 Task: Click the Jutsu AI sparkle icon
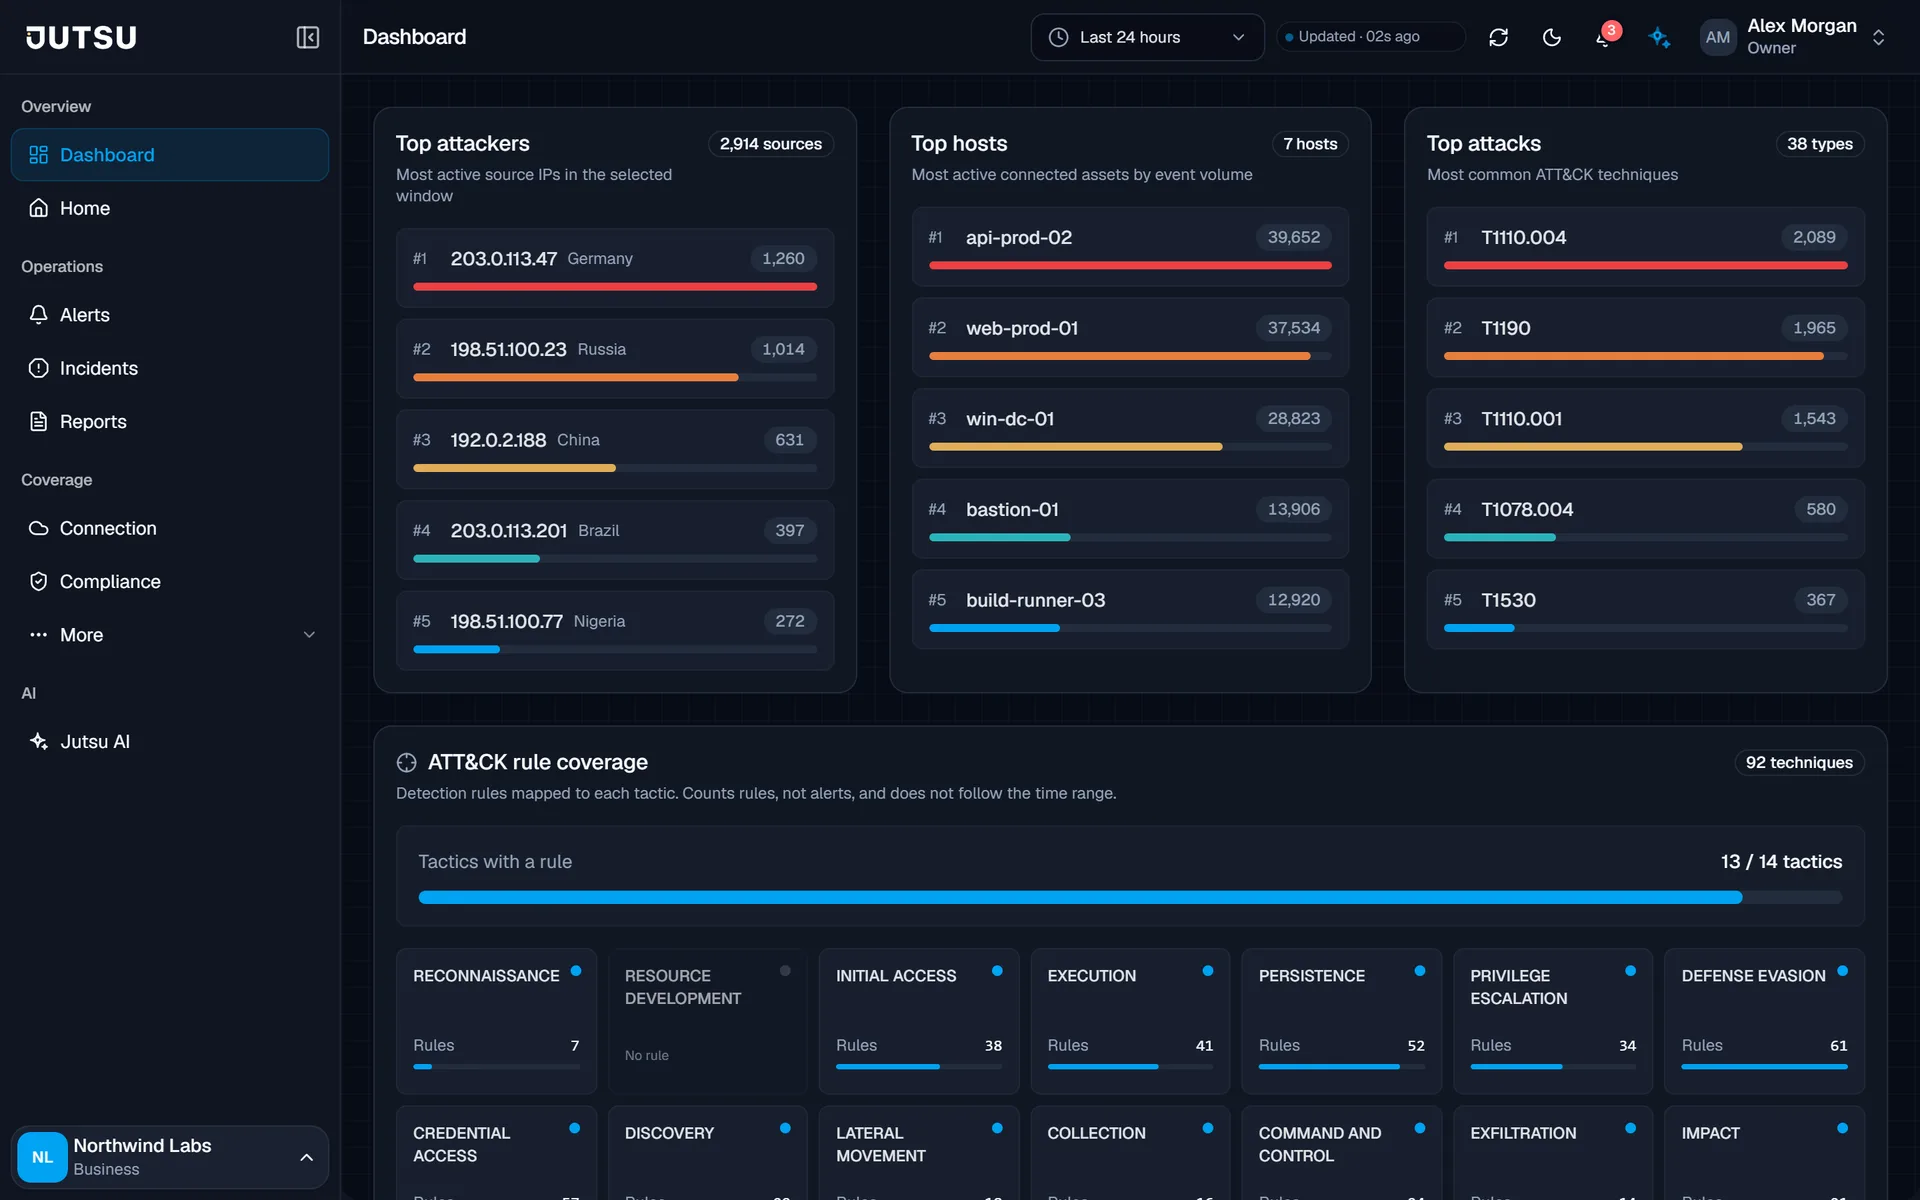38,741
